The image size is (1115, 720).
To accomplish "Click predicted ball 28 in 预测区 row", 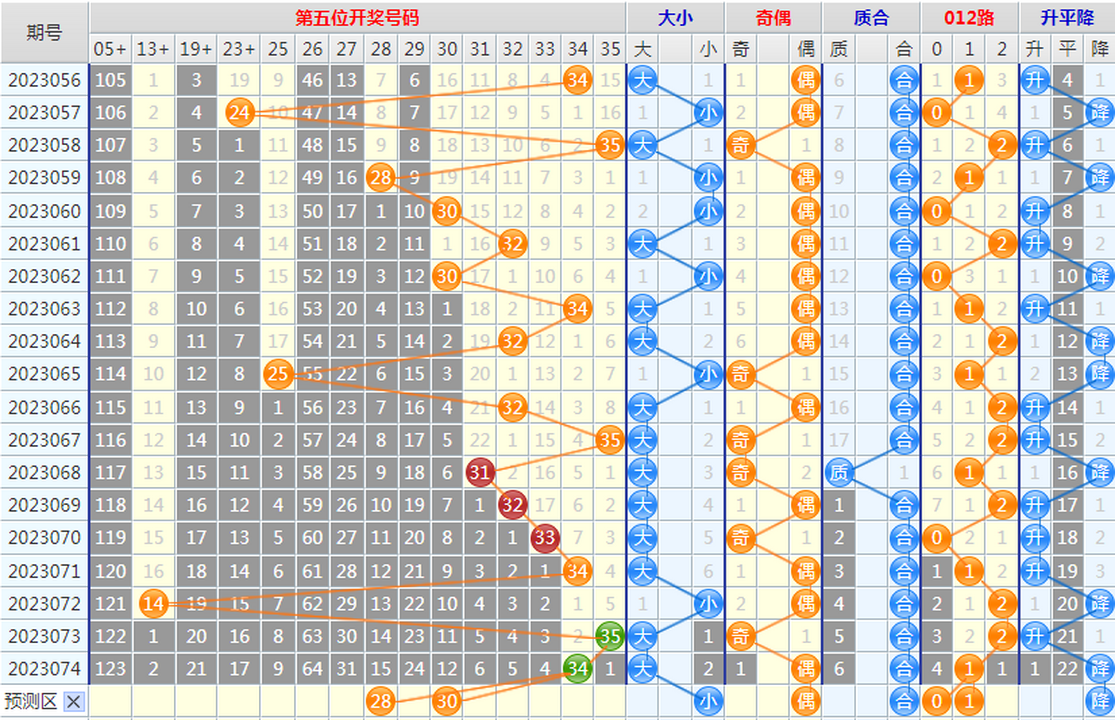I will [x=381, y=702].
